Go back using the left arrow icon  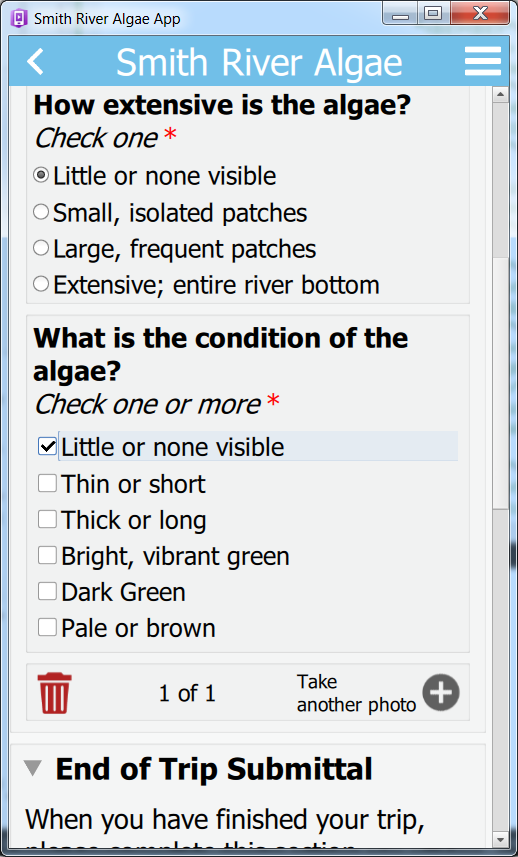(x=36, y=61)
